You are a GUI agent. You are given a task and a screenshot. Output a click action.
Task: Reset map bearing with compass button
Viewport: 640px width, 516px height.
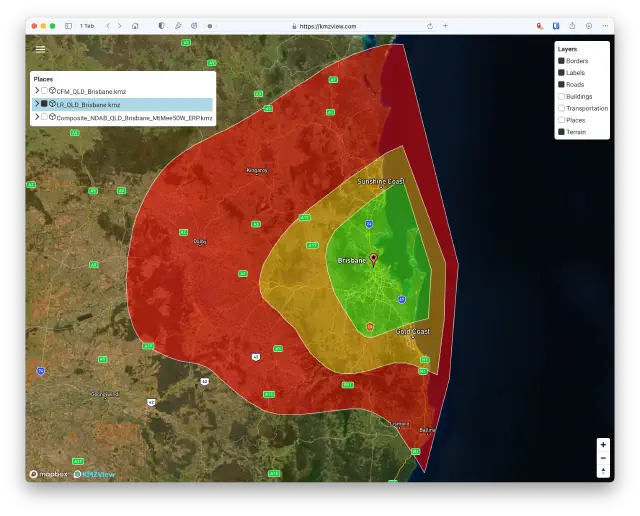[x=603, y=471]
